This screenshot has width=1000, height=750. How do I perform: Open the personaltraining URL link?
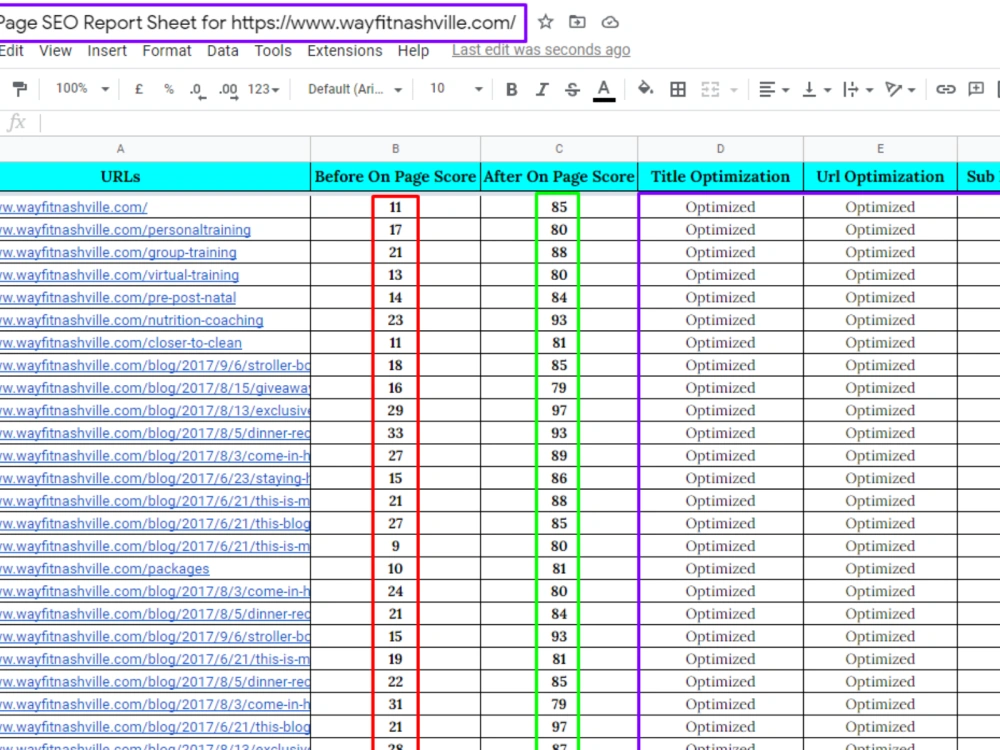[x=125, y=230]
